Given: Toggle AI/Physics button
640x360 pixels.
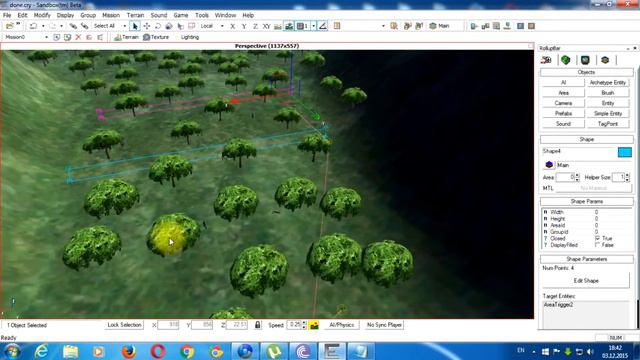Looking at the screenshot, I should (342, 325).
